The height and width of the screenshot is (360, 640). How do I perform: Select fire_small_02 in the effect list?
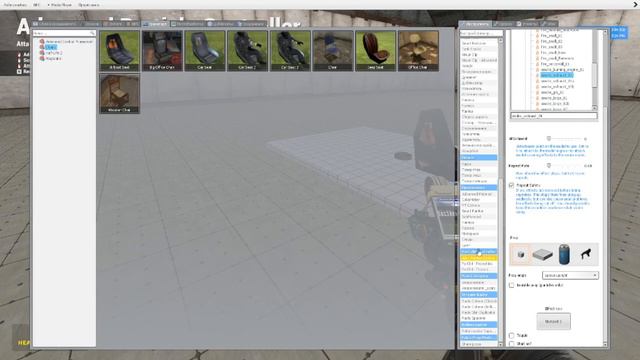(x=551, y=41)
